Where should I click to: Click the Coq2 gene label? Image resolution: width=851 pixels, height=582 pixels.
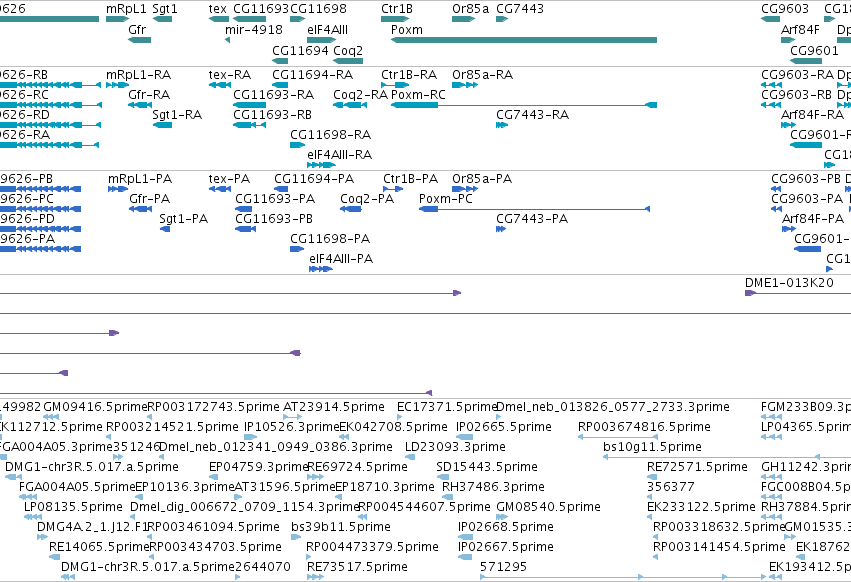348,50
